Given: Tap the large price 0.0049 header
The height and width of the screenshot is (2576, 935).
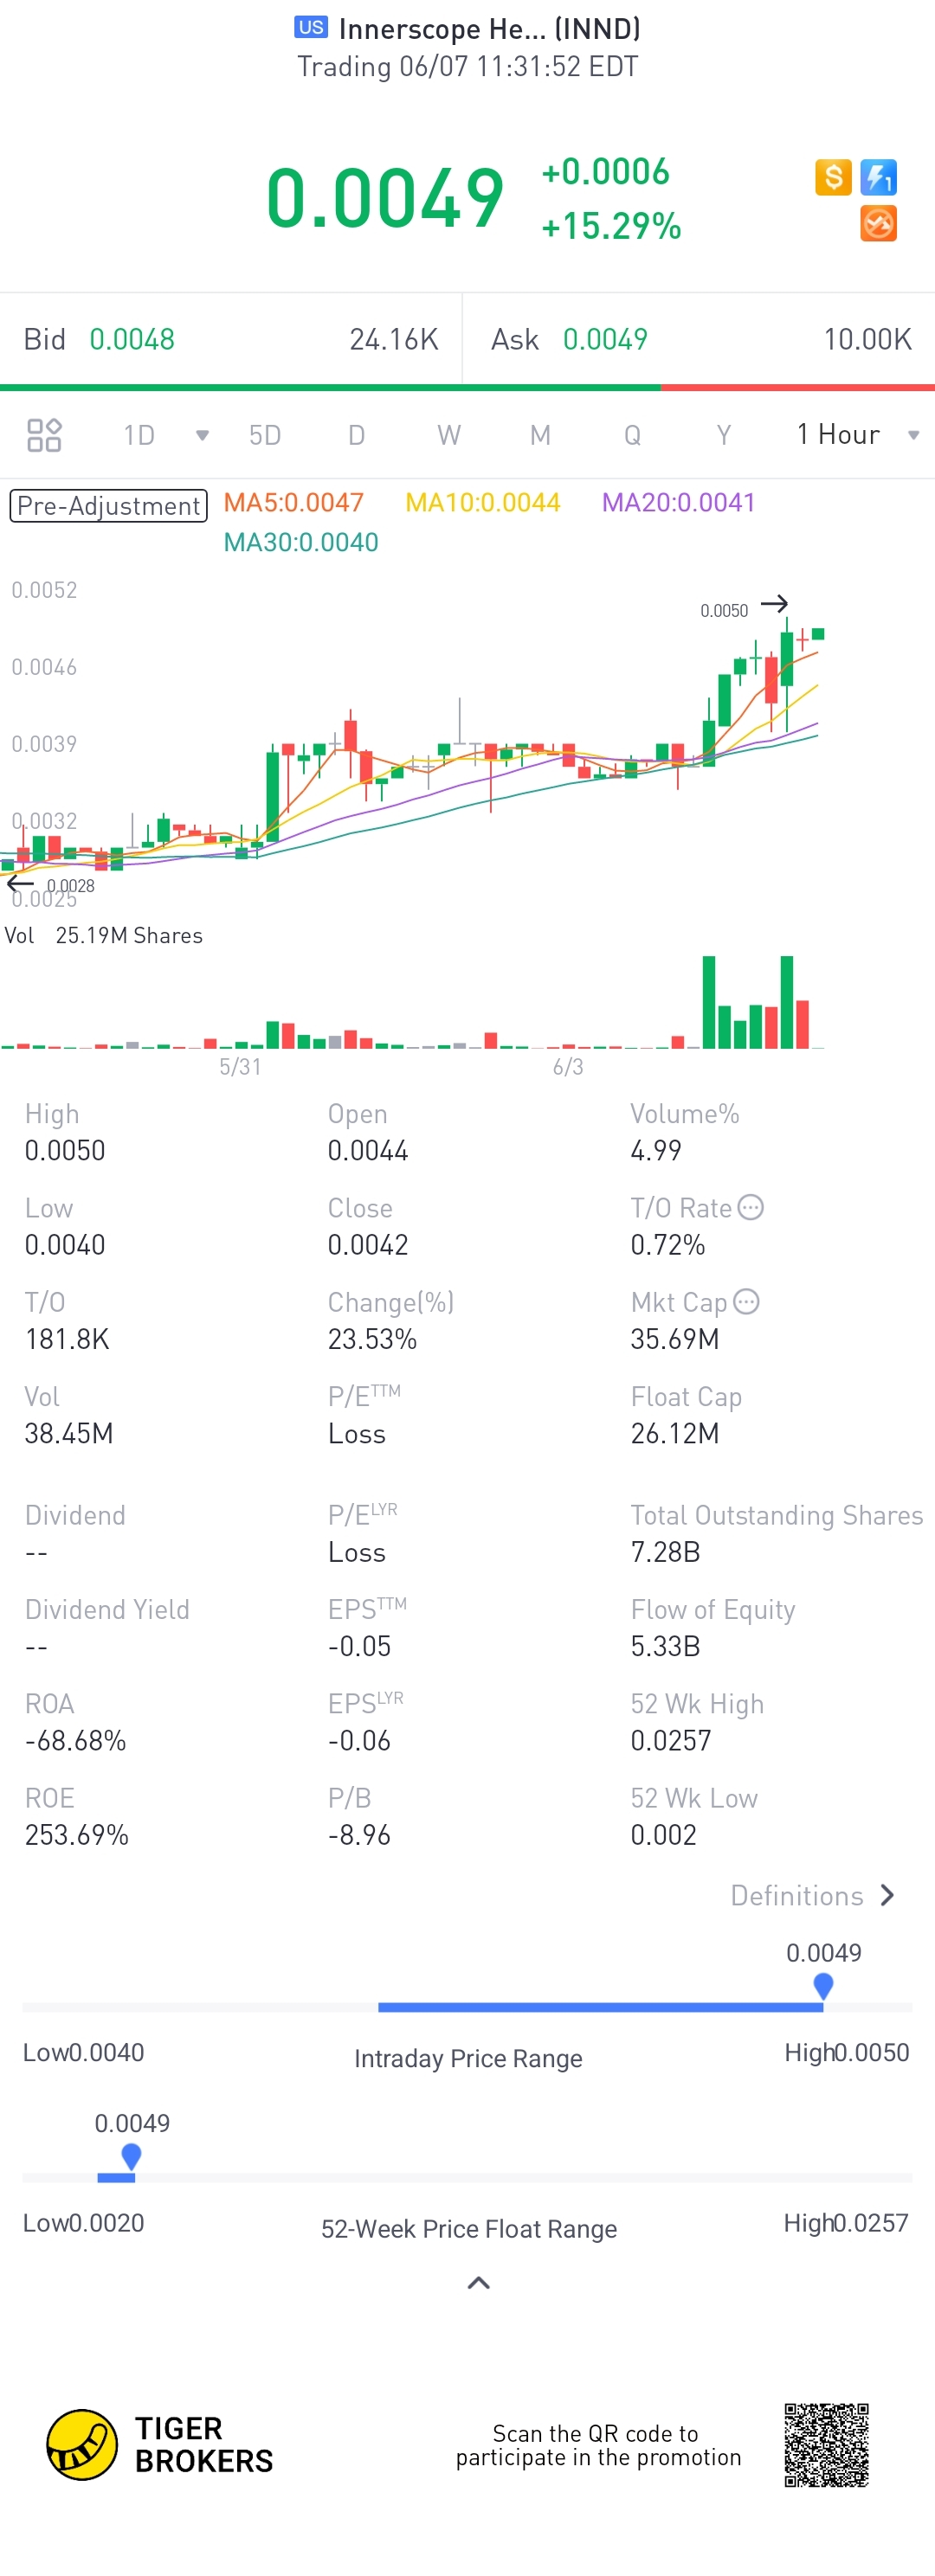Looking at the screenshot, I should pos(385,198).
